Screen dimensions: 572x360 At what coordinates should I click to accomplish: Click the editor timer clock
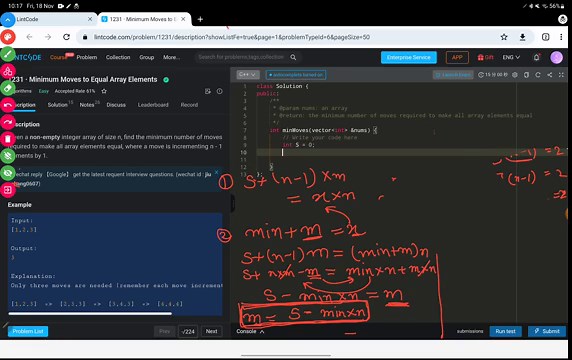point(492,75)
